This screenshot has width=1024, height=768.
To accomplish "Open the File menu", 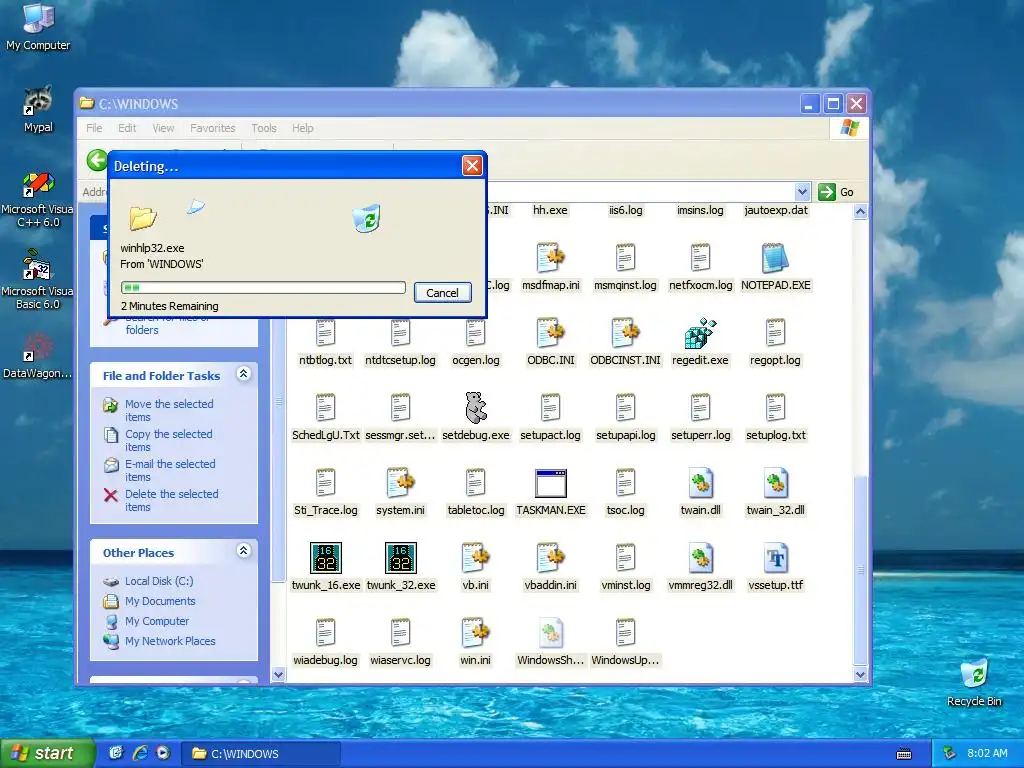I will [94, 128].
